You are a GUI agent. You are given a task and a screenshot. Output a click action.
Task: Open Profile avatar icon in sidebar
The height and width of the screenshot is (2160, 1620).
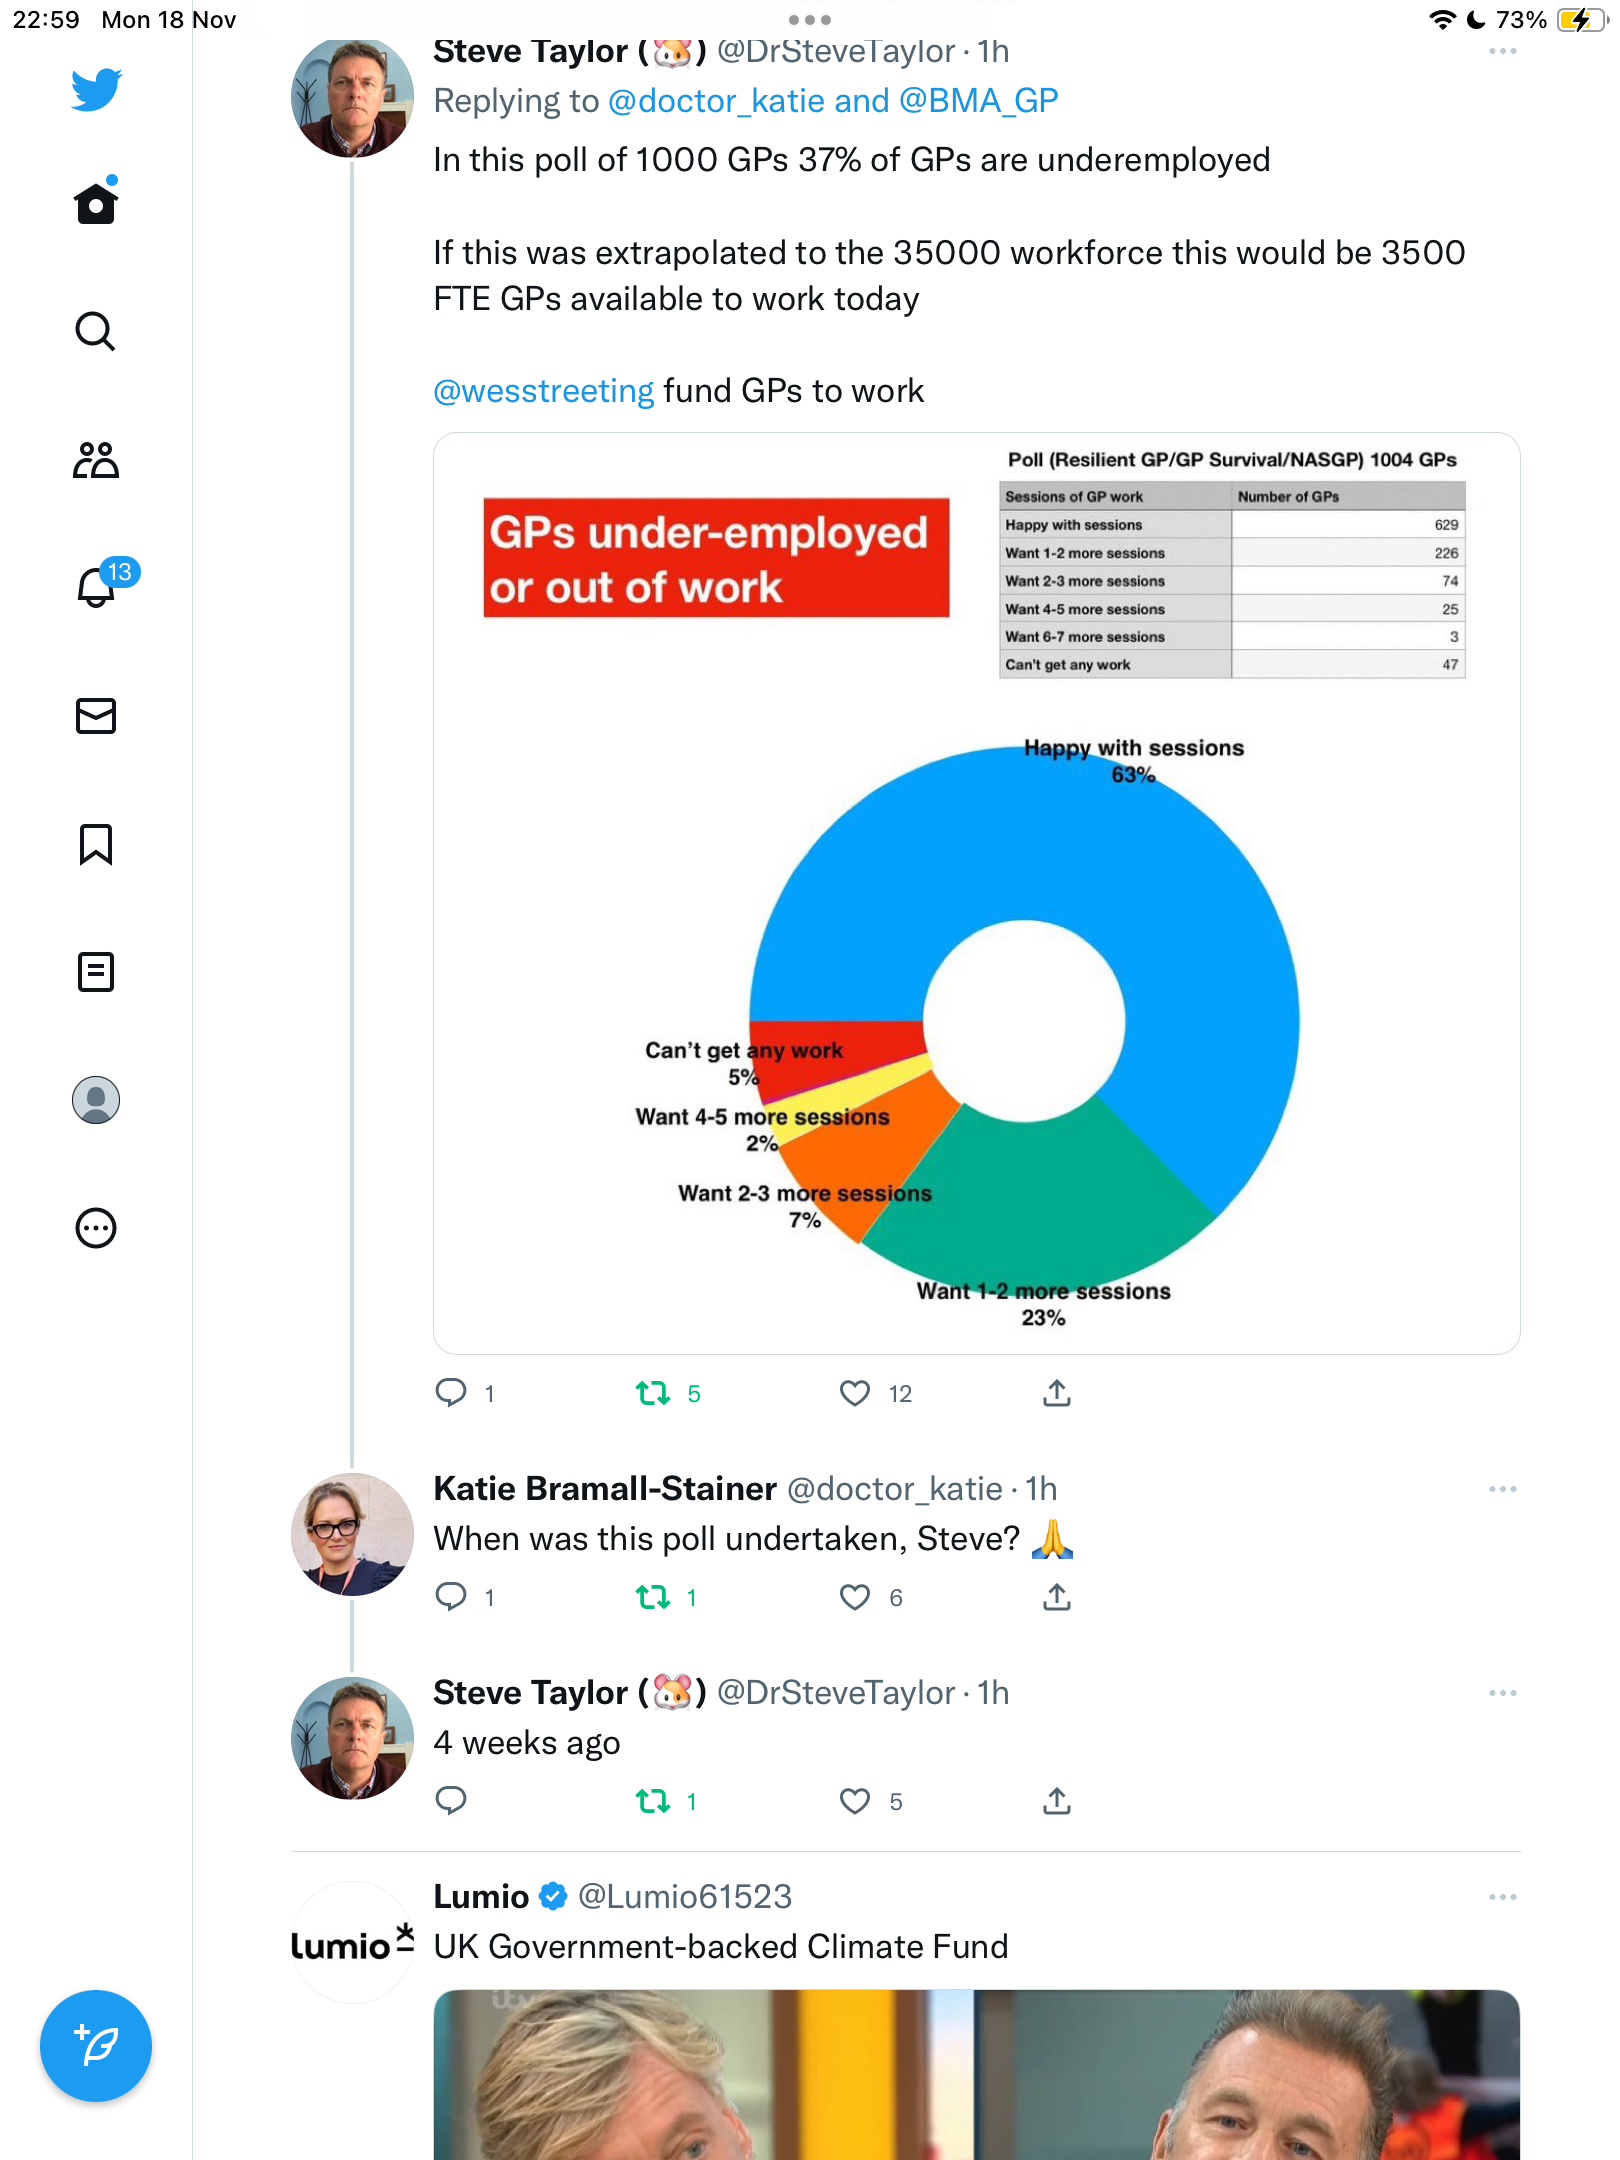(x=96, y=1100)
